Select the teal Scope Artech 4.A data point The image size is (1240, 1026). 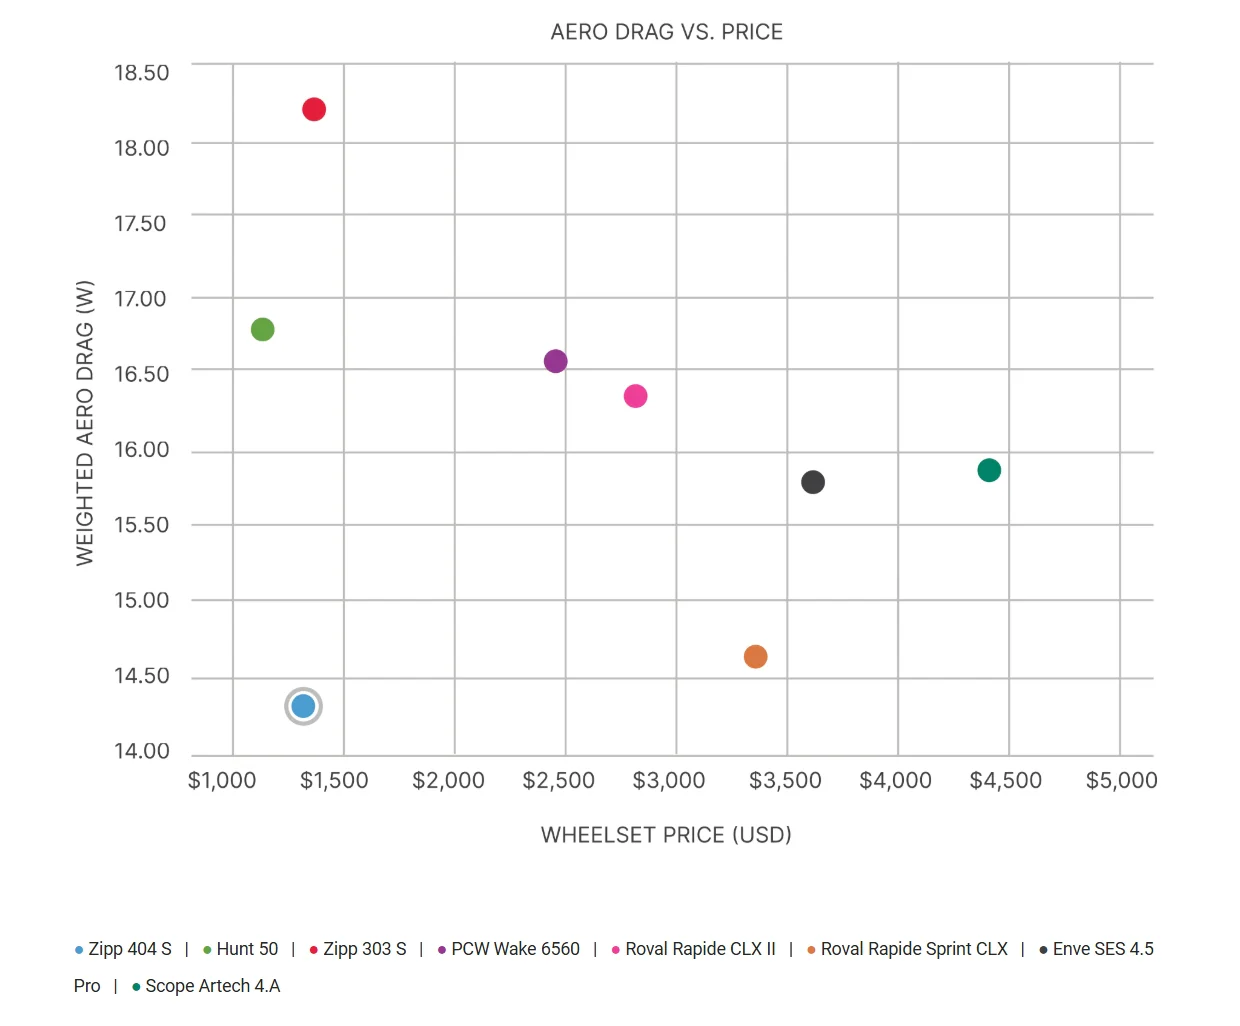tap(989, 470)
